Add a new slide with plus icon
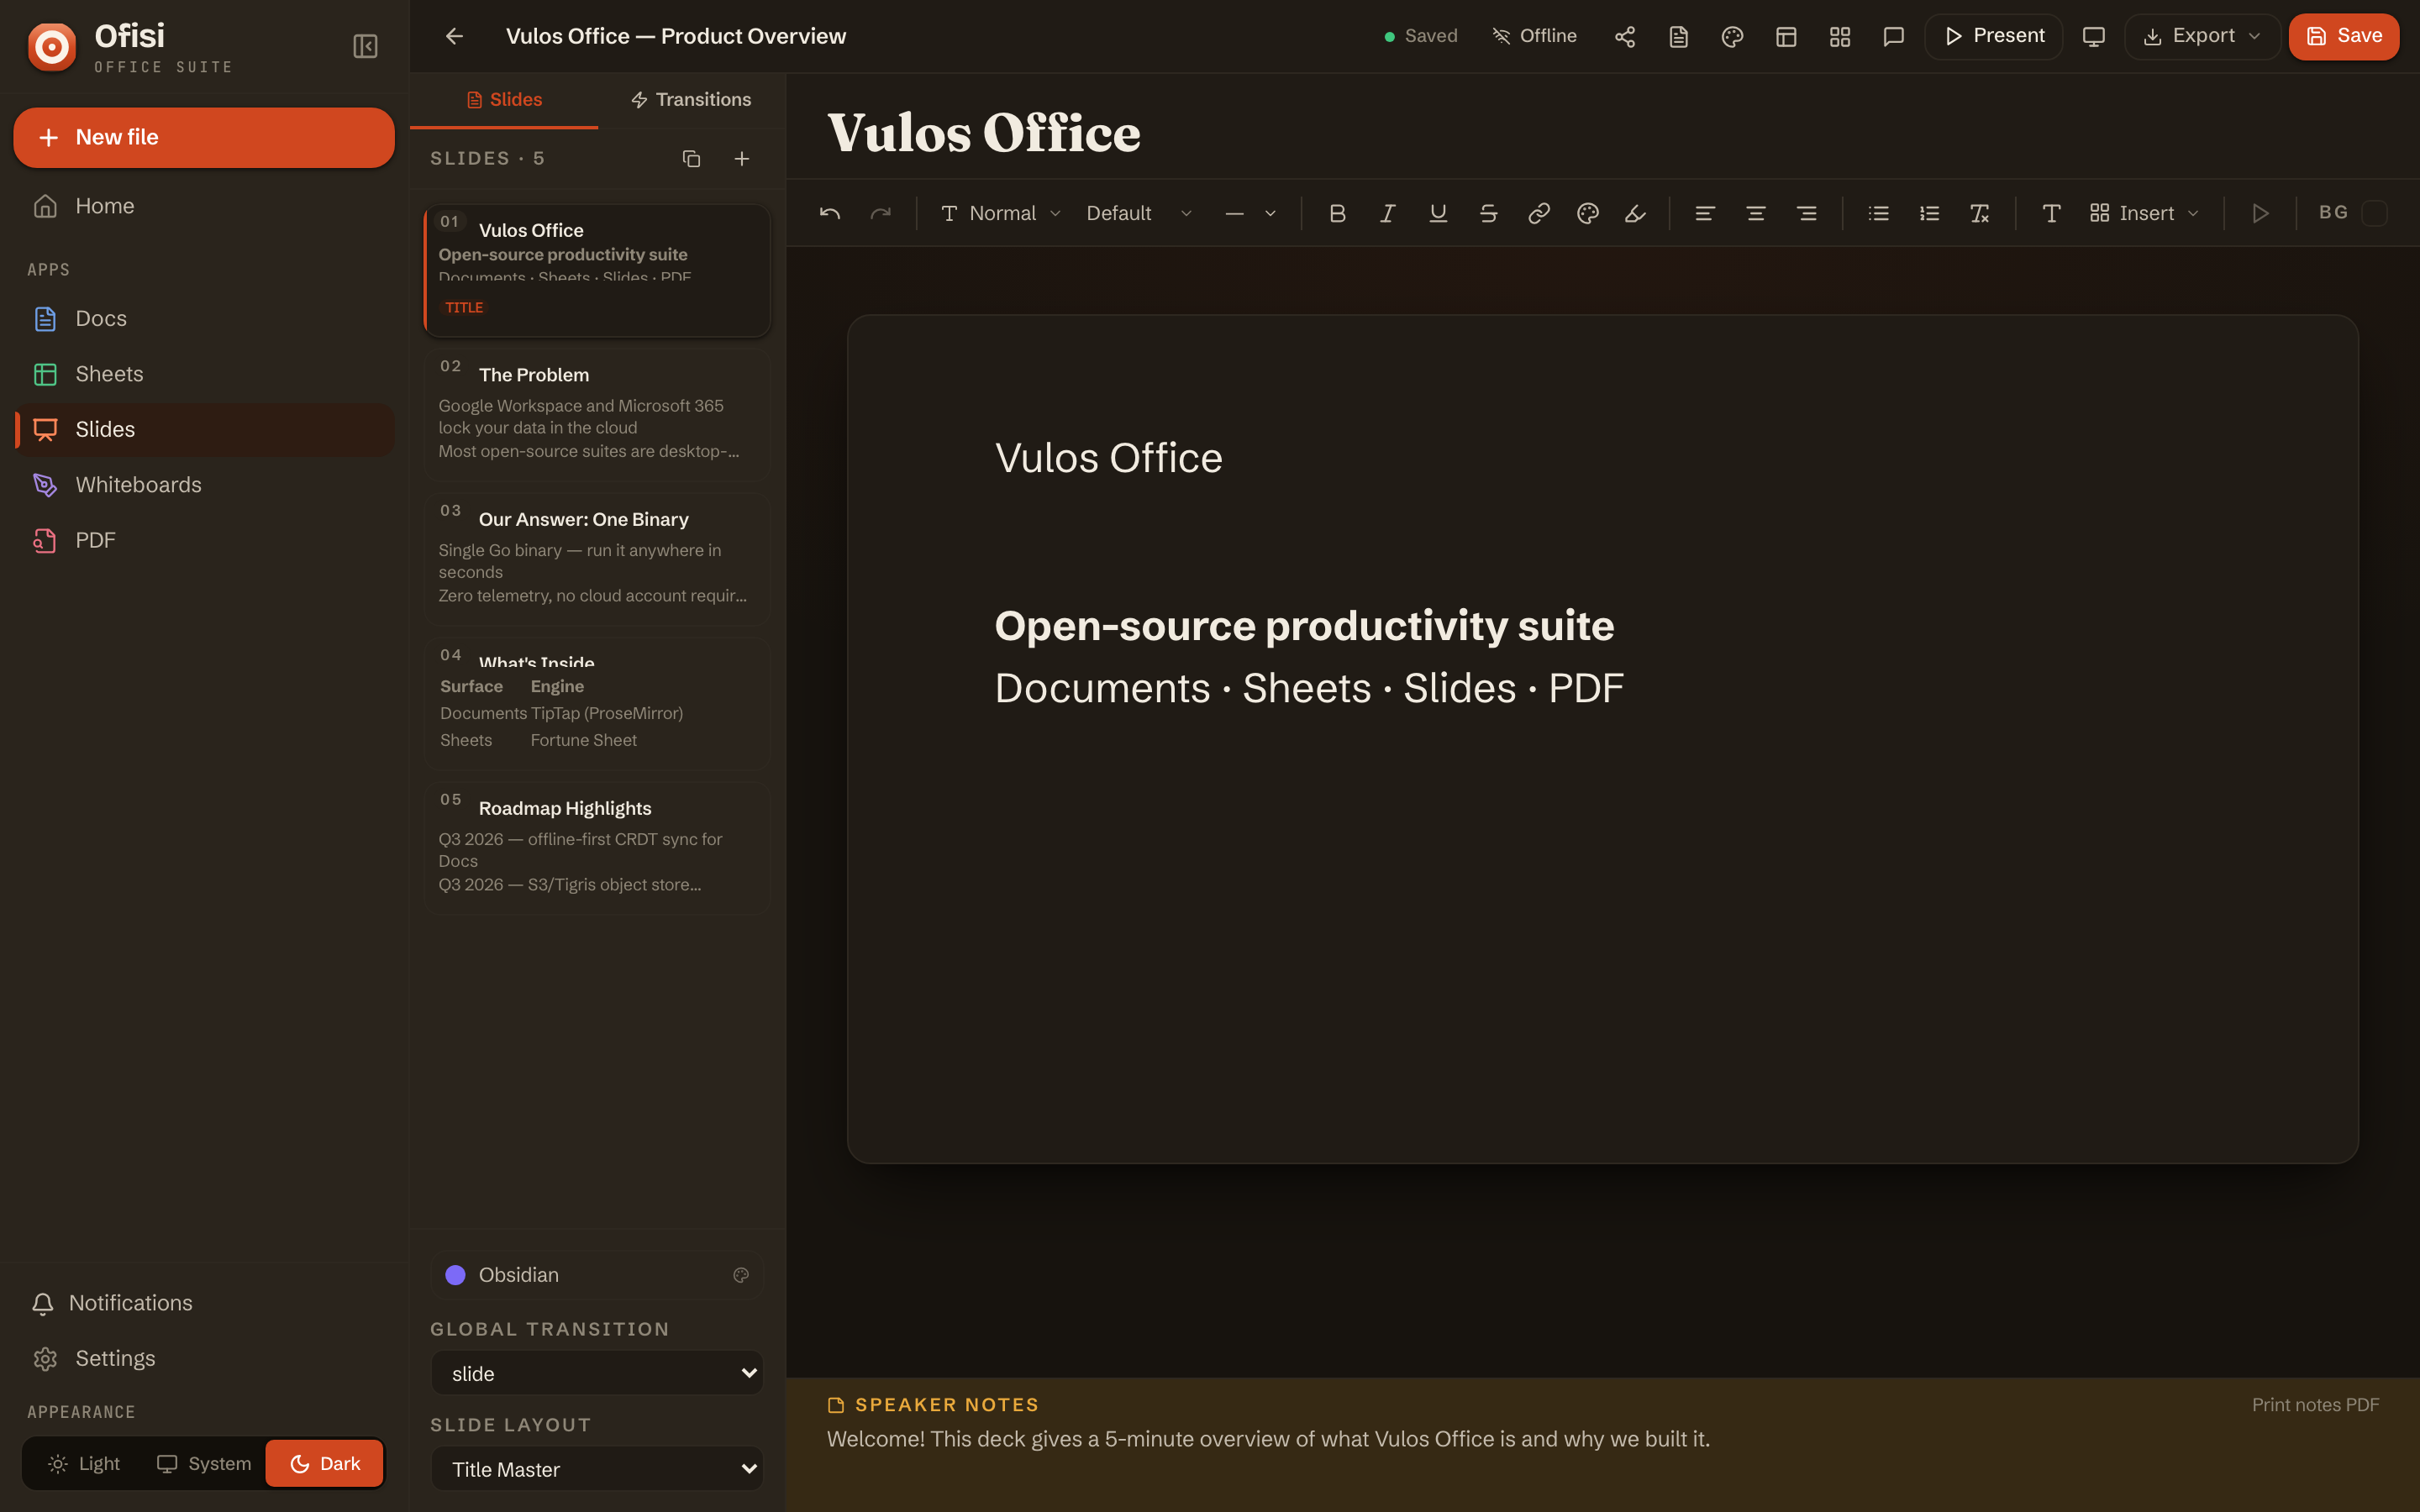 click(742, 159)
